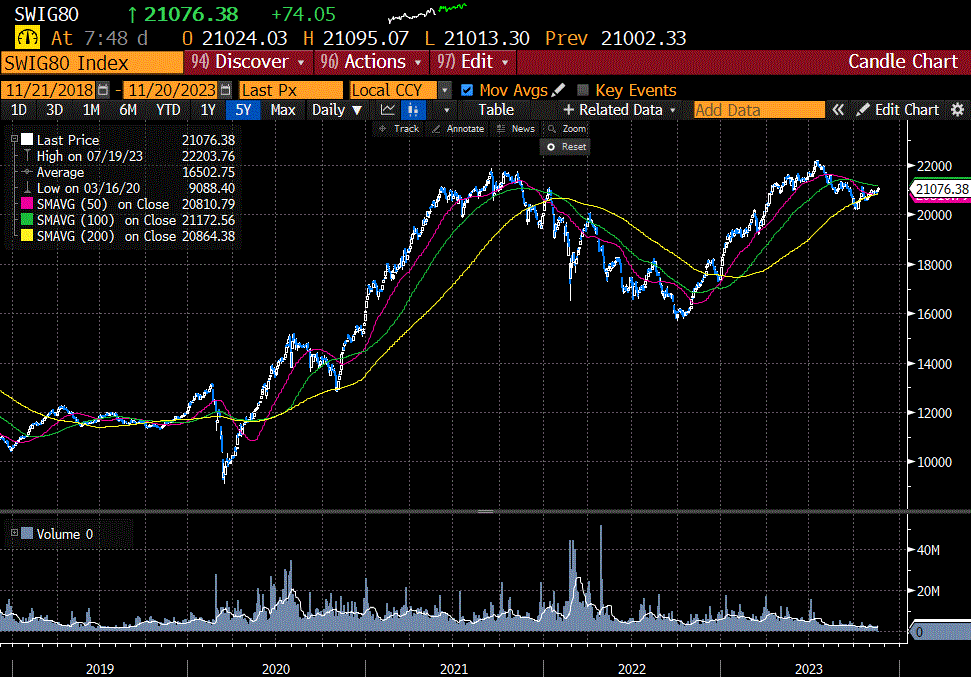Enable the Key Events checkbox
Viewport: 971px width, 677px height.
(583, 90)
